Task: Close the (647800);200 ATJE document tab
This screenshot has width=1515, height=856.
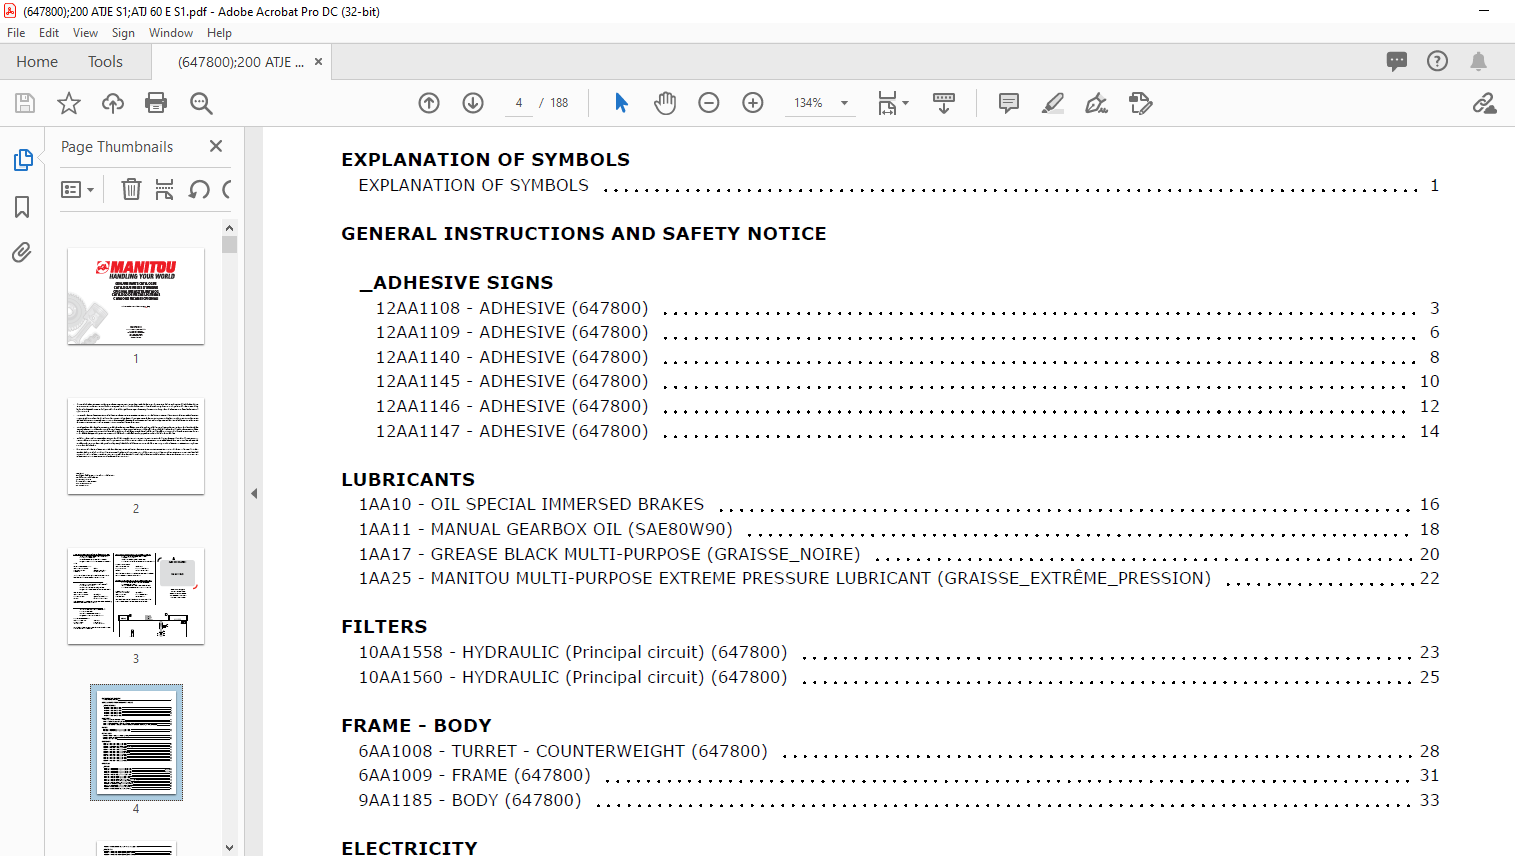Action: [318, 62]
